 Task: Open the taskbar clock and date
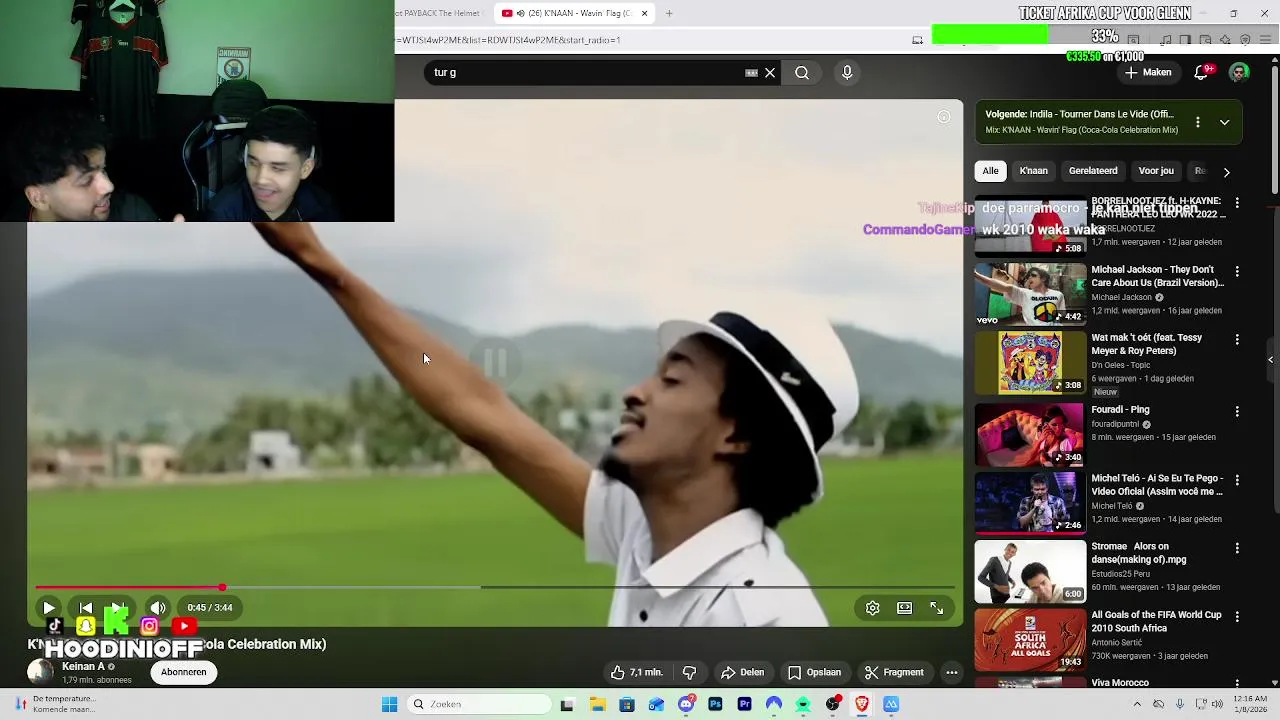[x=1249, y=704]
